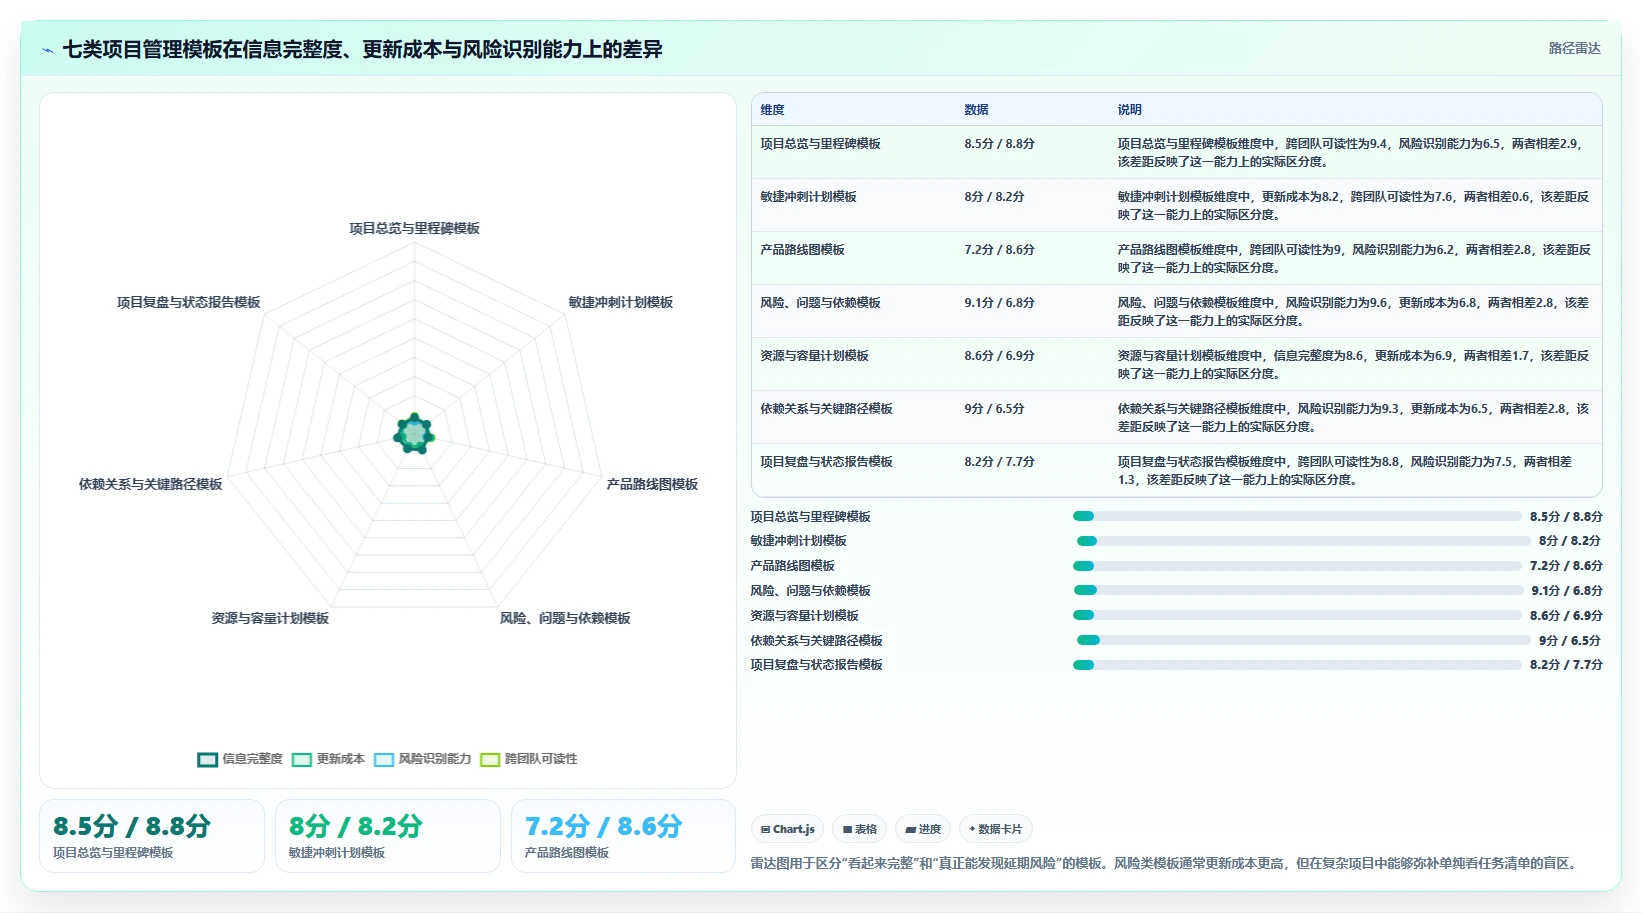
Task: Click radar axis label 项目复盘与状态报告模板
Action: (189, 302)
